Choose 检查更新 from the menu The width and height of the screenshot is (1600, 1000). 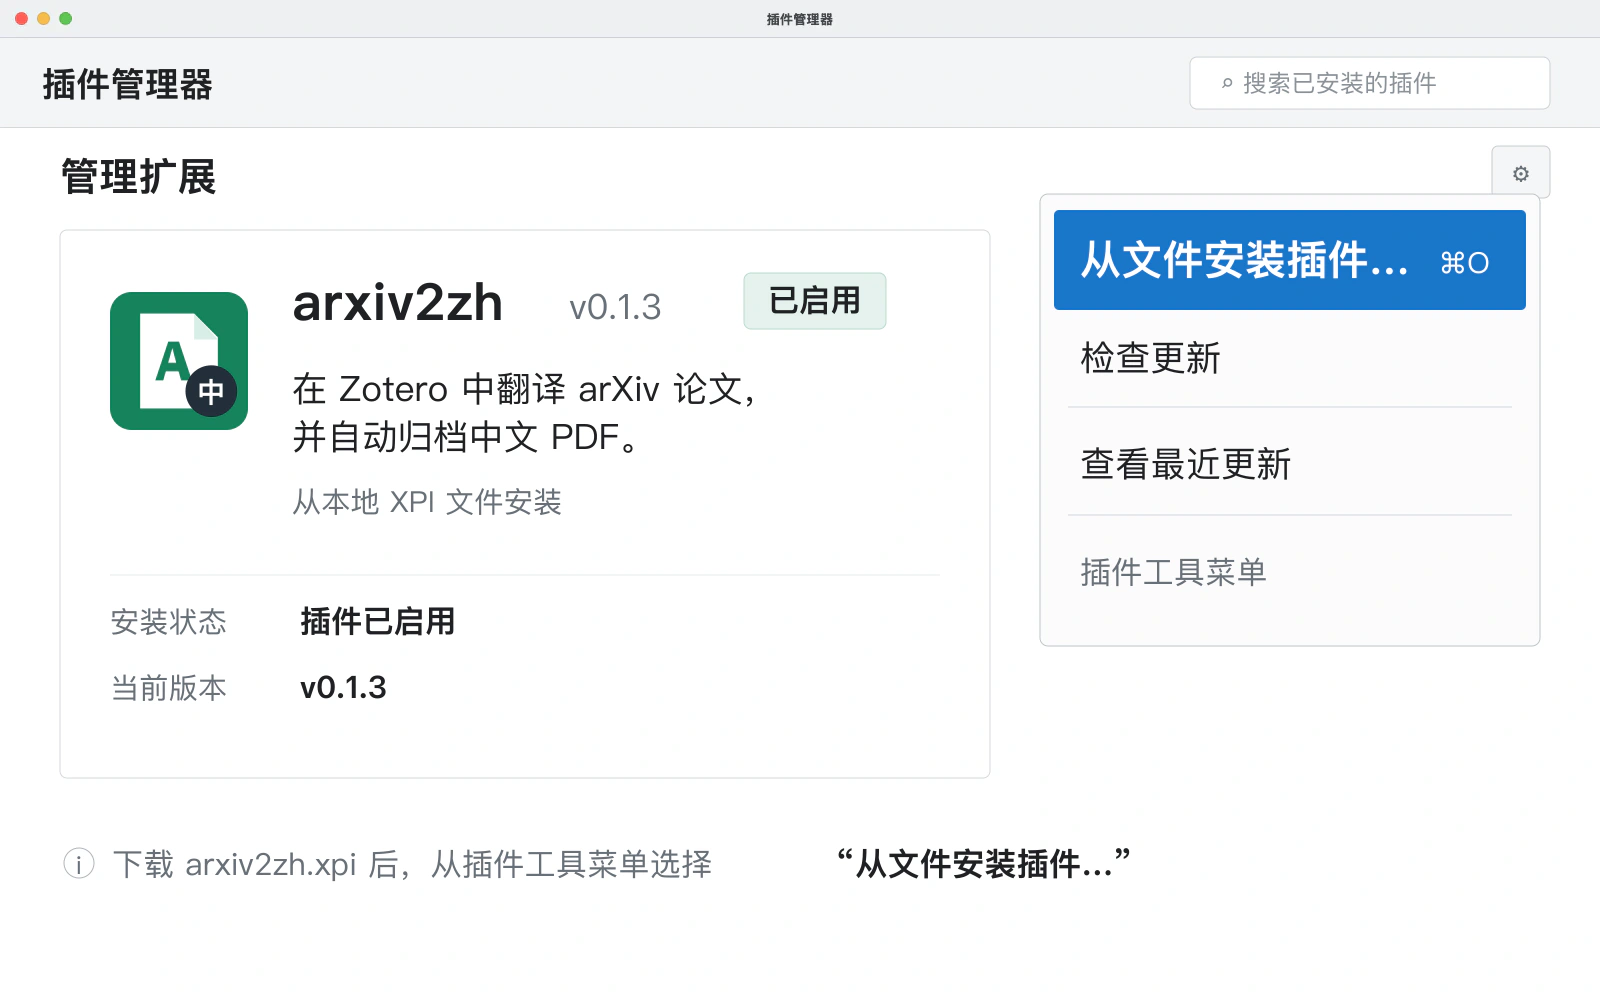click(x=1289, y=358)
